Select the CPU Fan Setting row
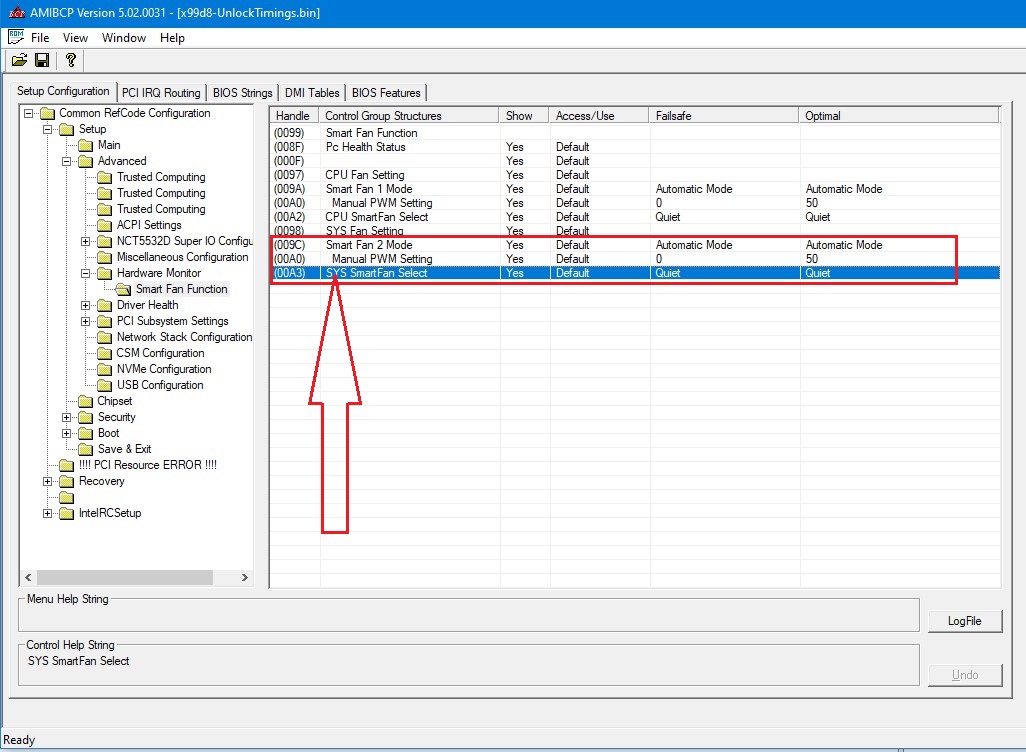 [635, 175]
